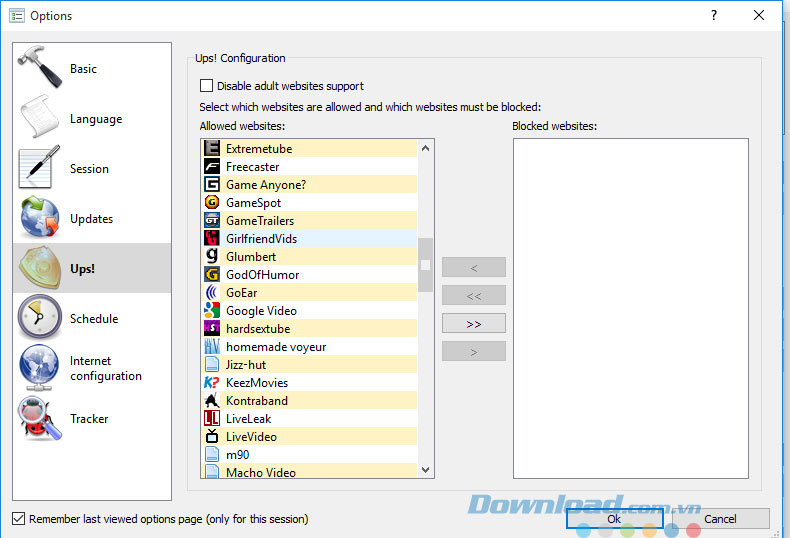Image resolution: width=790 pixels, height=538 pixels.
Task: Select the Session notepad icon
Action: (39, 168)
